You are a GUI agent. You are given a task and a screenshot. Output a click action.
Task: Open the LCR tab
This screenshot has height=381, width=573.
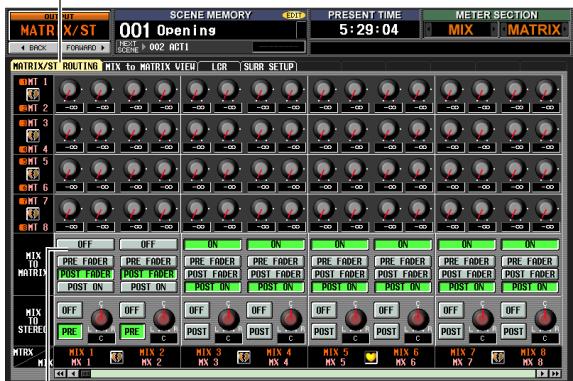(219, 66)
